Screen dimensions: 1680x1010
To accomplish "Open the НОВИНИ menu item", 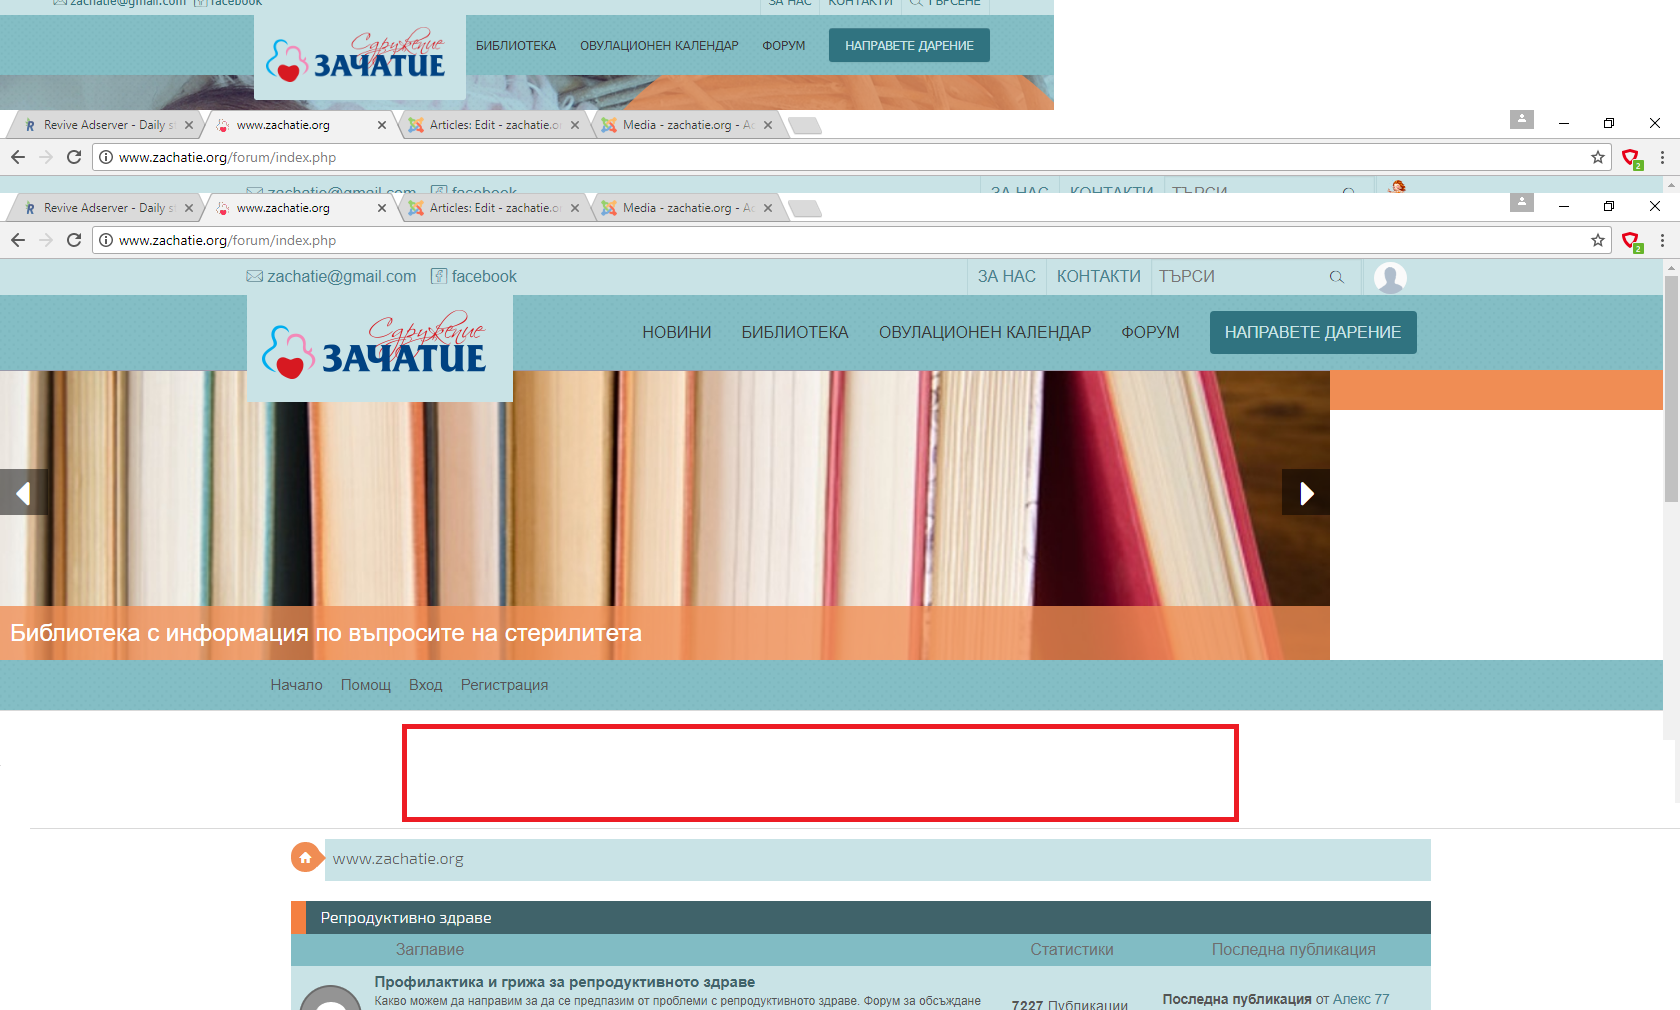I will (676, 332).
